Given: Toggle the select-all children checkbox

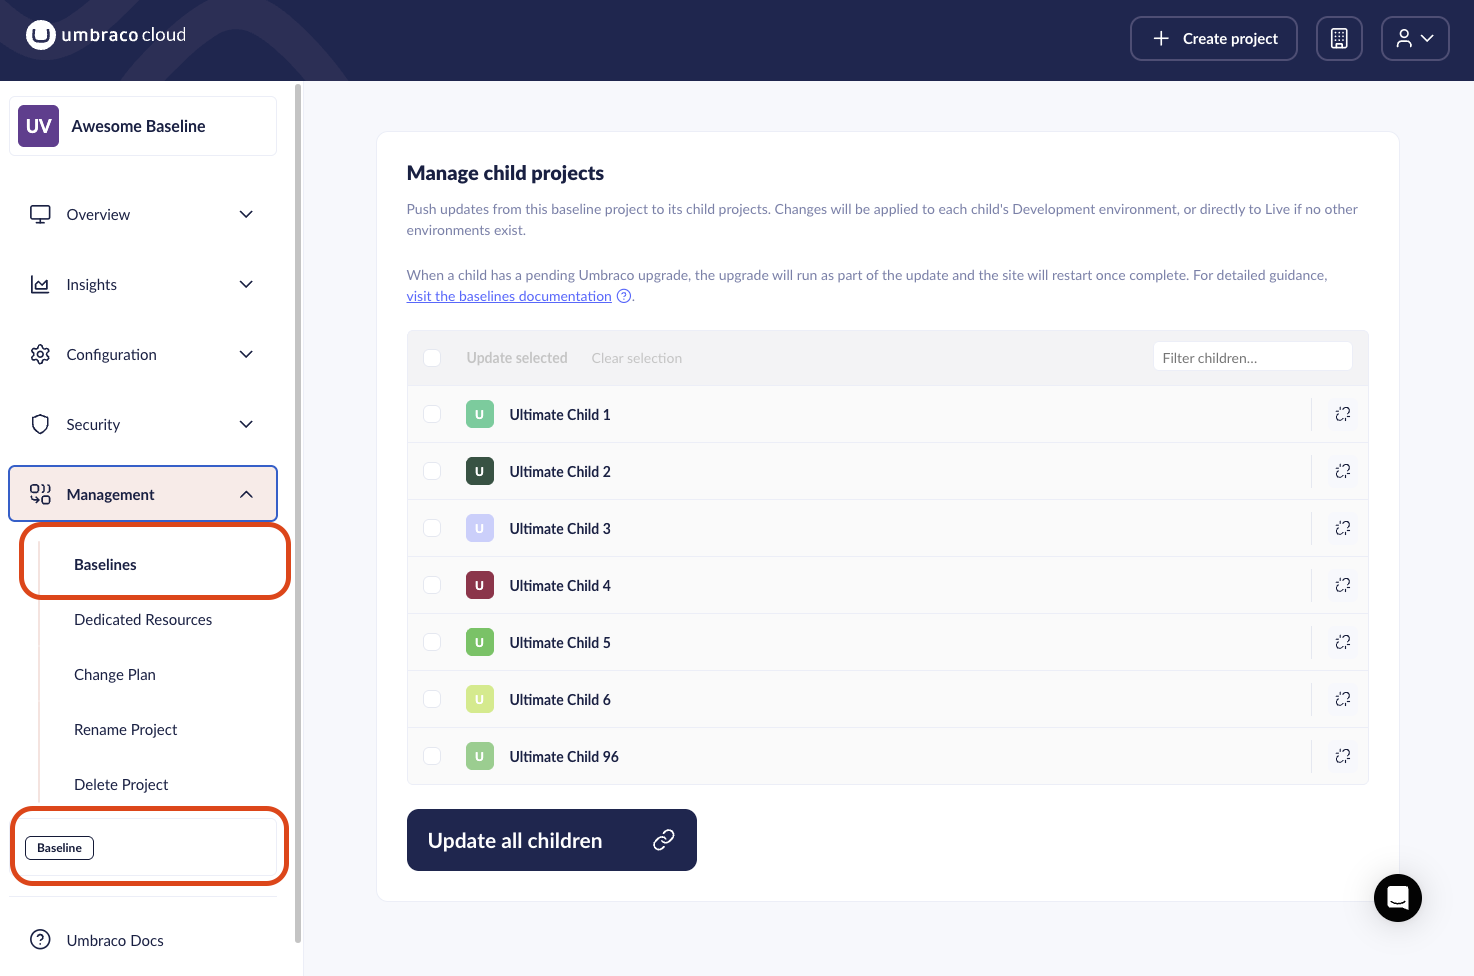Looking at the screenshot, I should [432, 358].
